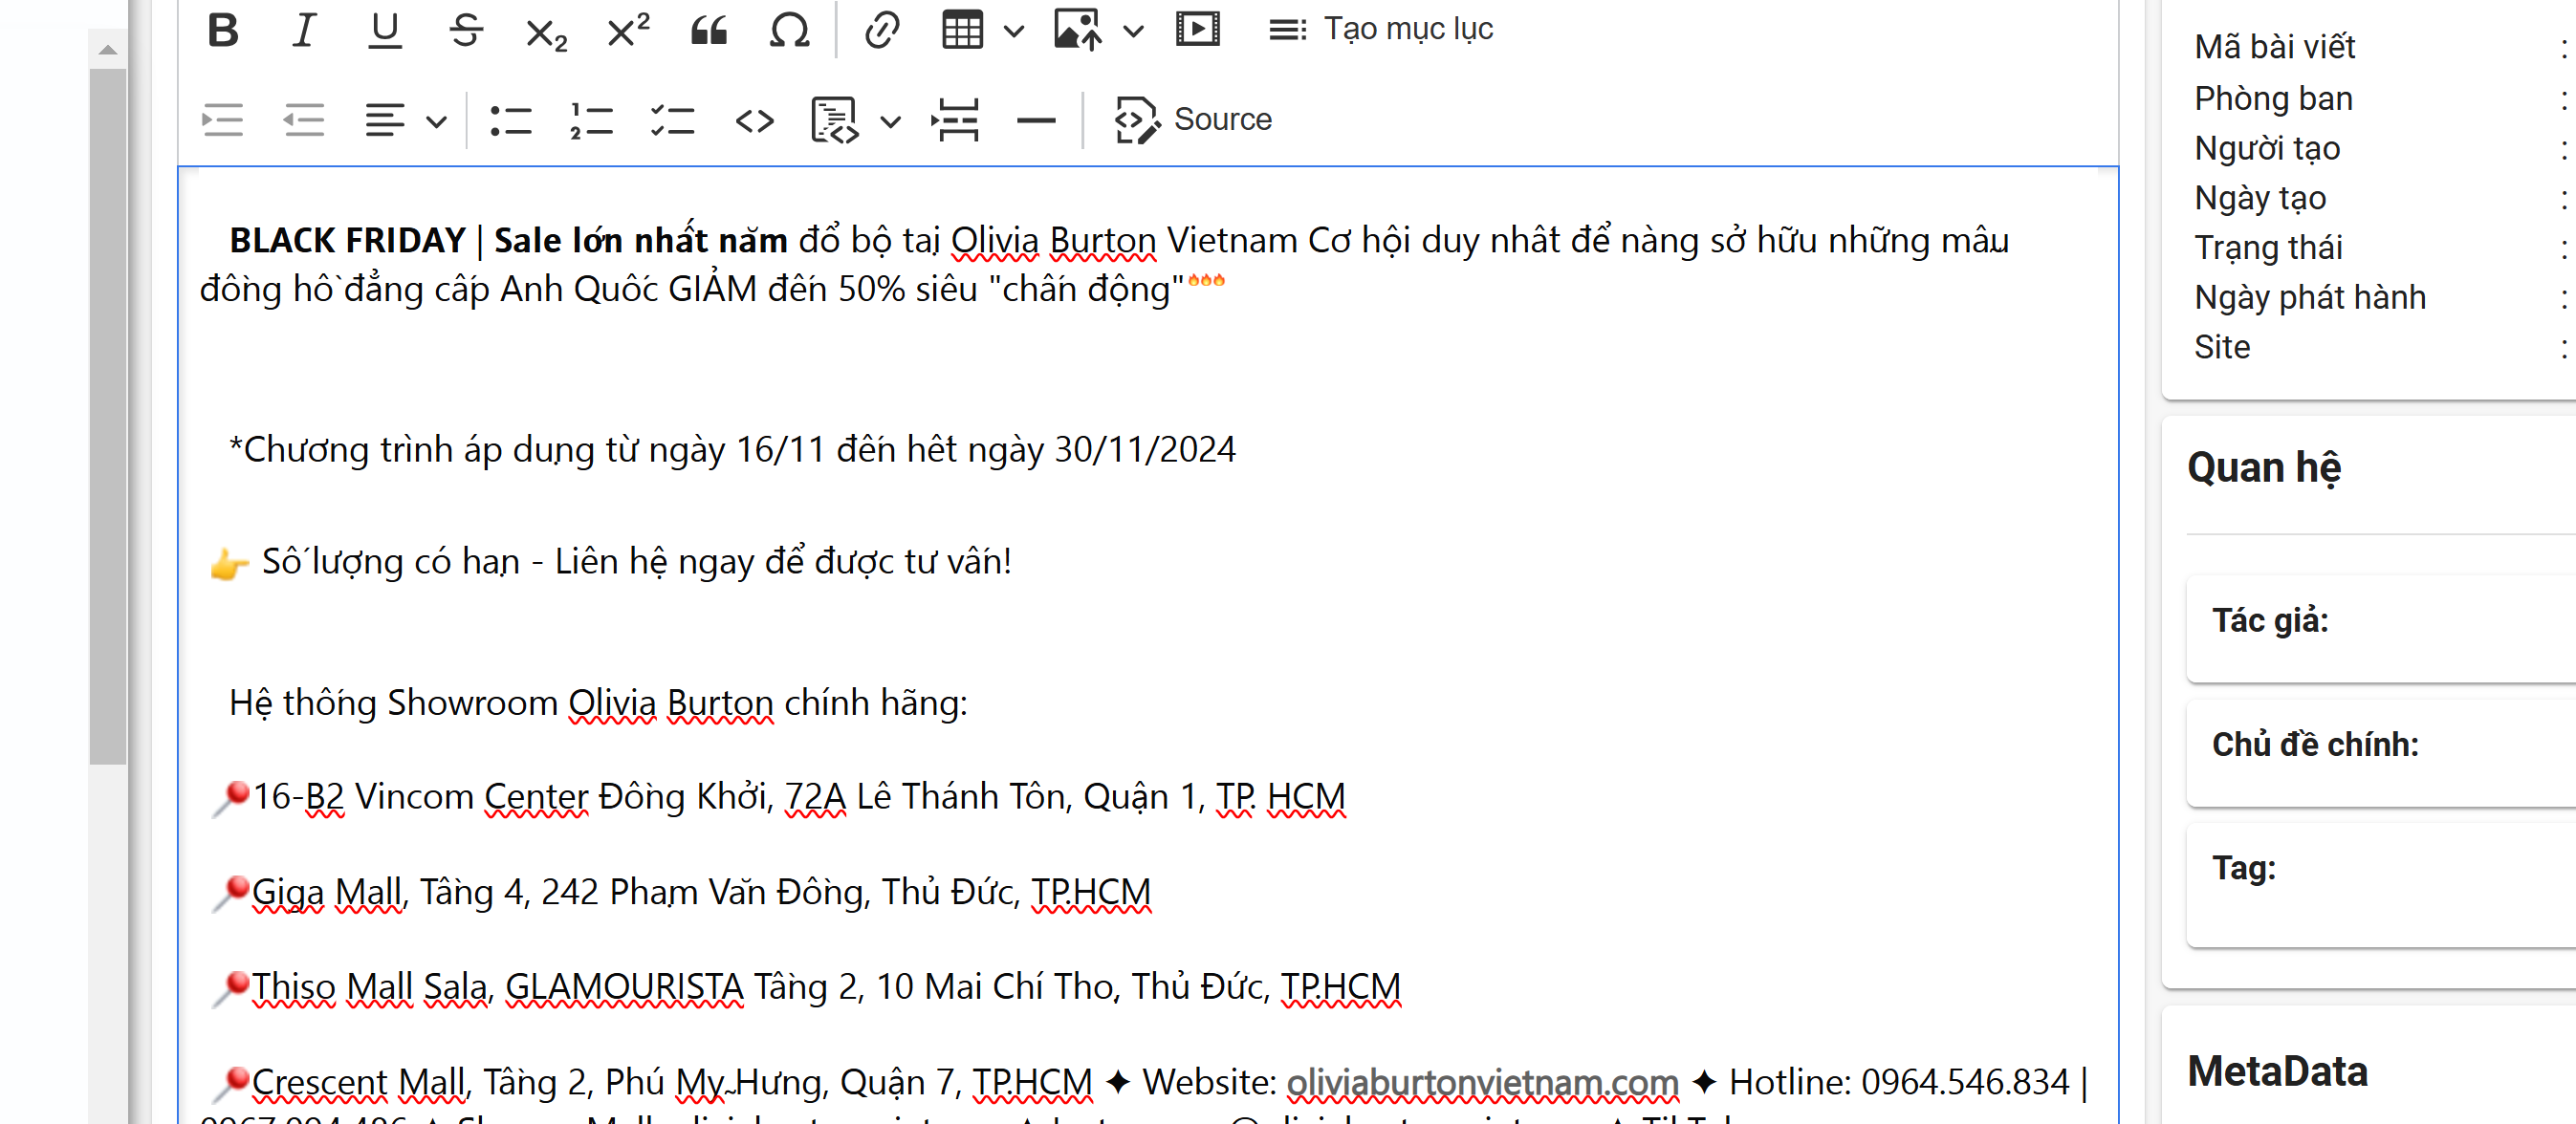Toggle underline formatting

click(385, 30)
